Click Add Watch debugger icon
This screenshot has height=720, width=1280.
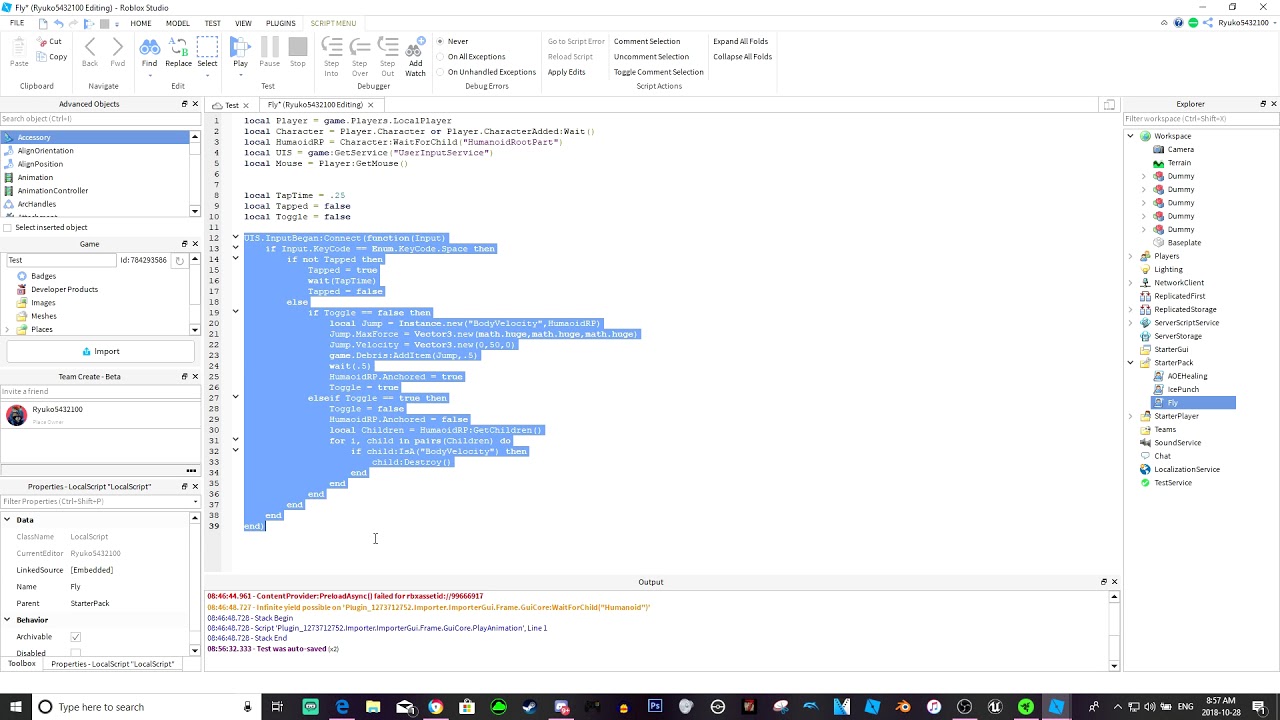pyautogui.click(x=415, y=56)
